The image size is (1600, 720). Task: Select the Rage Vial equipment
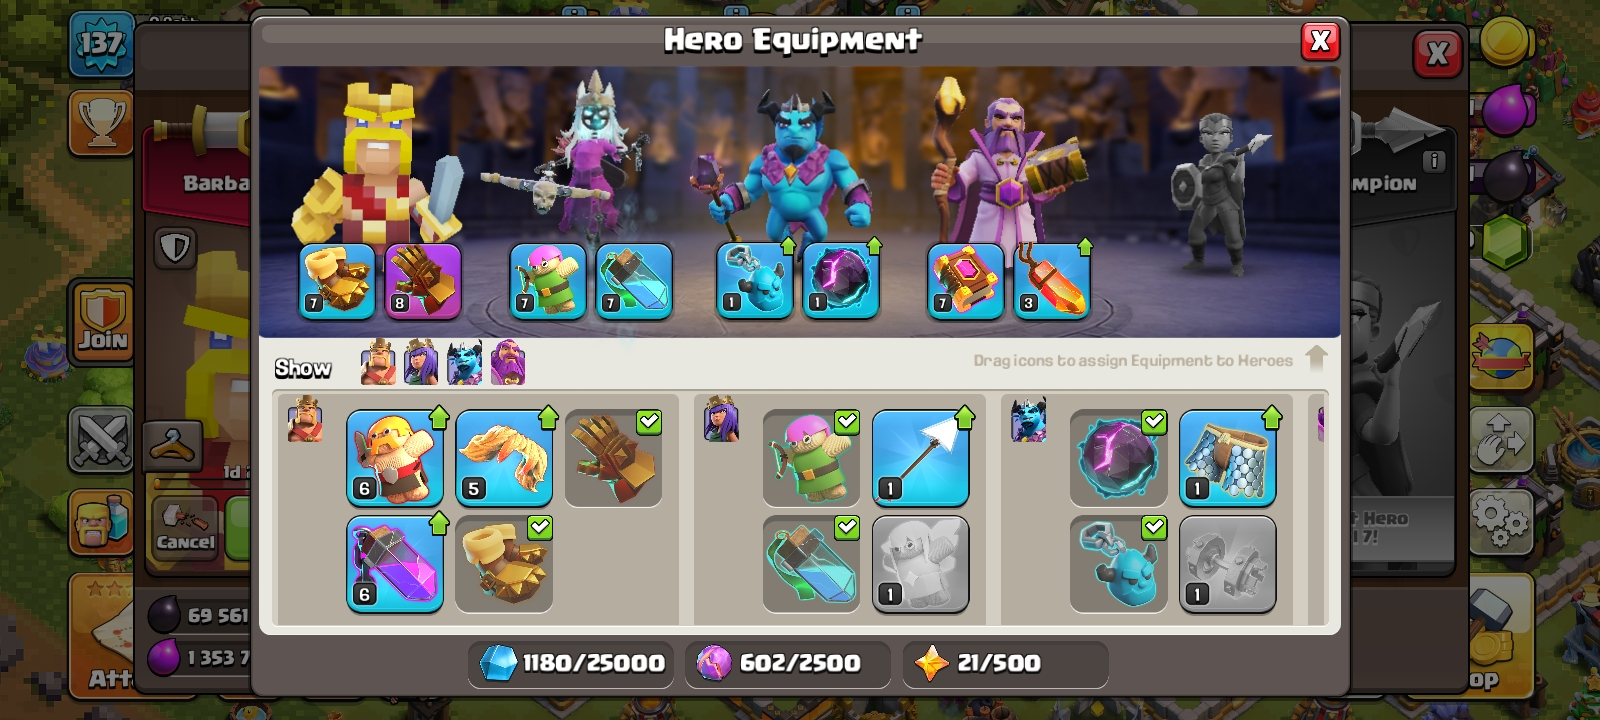pyautogui.click(x=395, y=564)
